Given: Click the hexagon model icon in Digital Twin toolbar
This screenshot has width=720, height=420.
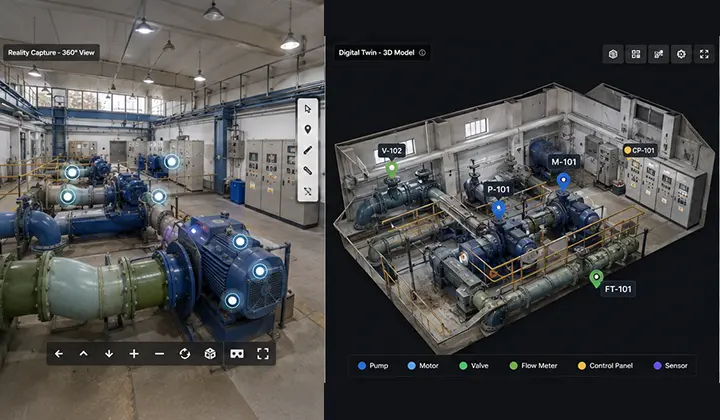Looking at the screenshot, I should (613, 54).
